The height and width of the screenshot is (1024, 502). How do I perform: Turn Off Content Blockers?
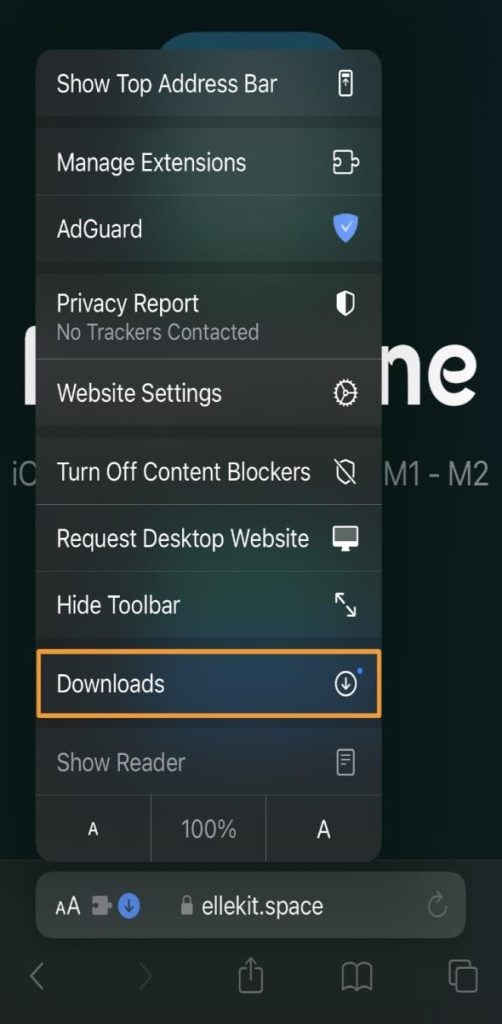(x=208, y=472)
